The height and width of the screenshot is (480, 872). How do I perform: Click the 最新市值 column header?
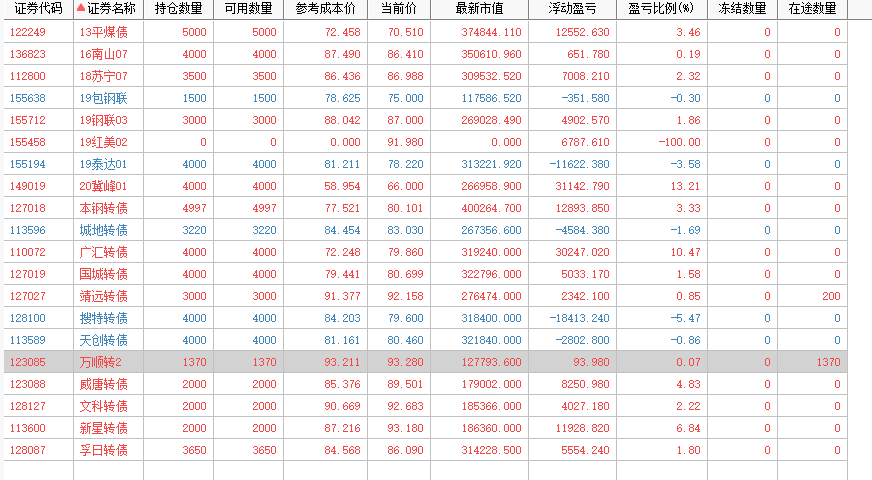click(479, 8)
